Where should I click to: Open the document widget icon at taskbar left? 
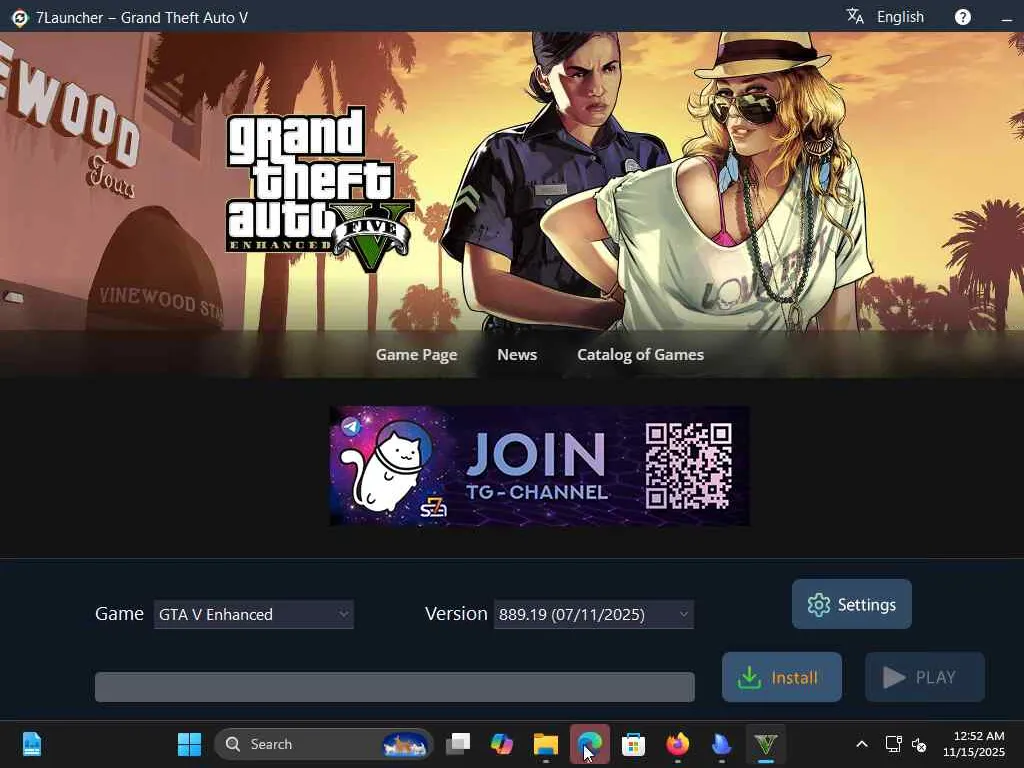[32, 744]
